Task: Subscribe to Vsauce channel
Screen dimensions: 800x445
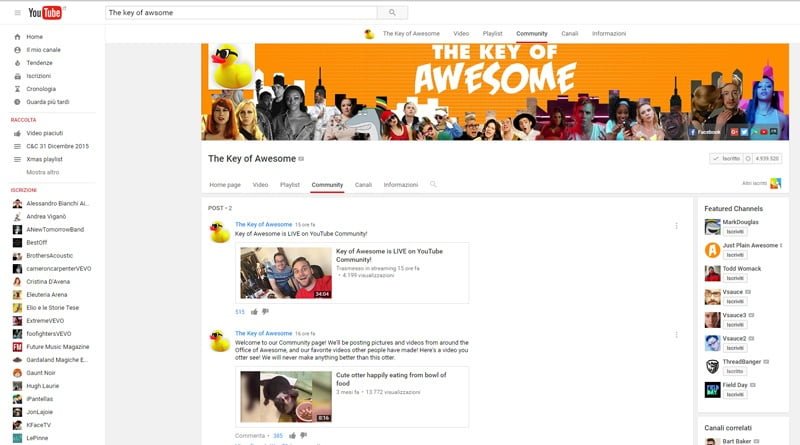Action: pos(735,302)
